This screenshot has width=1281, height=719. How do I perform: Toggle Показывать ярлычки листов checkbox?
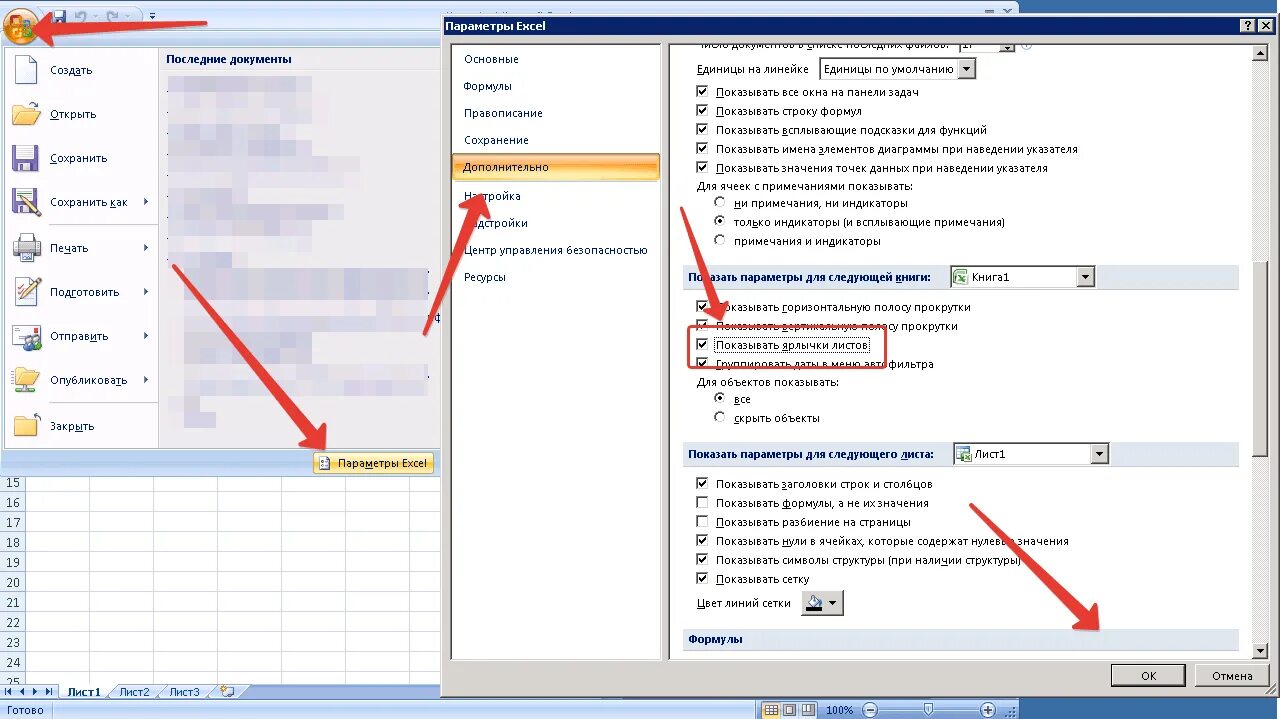[x=703, y=345]
